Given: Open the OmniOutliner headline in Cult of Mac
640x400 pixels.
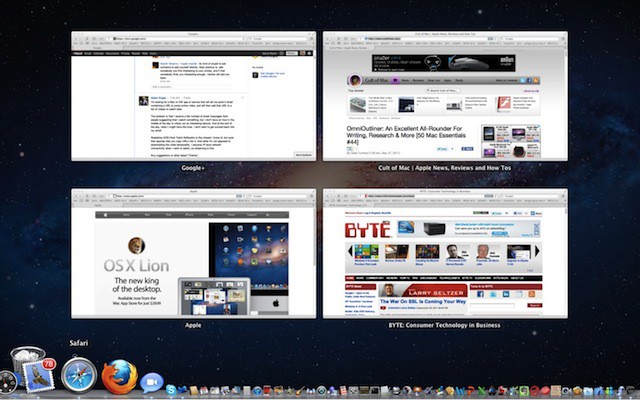Looking at the screenshot, I should tap(406, 135).
